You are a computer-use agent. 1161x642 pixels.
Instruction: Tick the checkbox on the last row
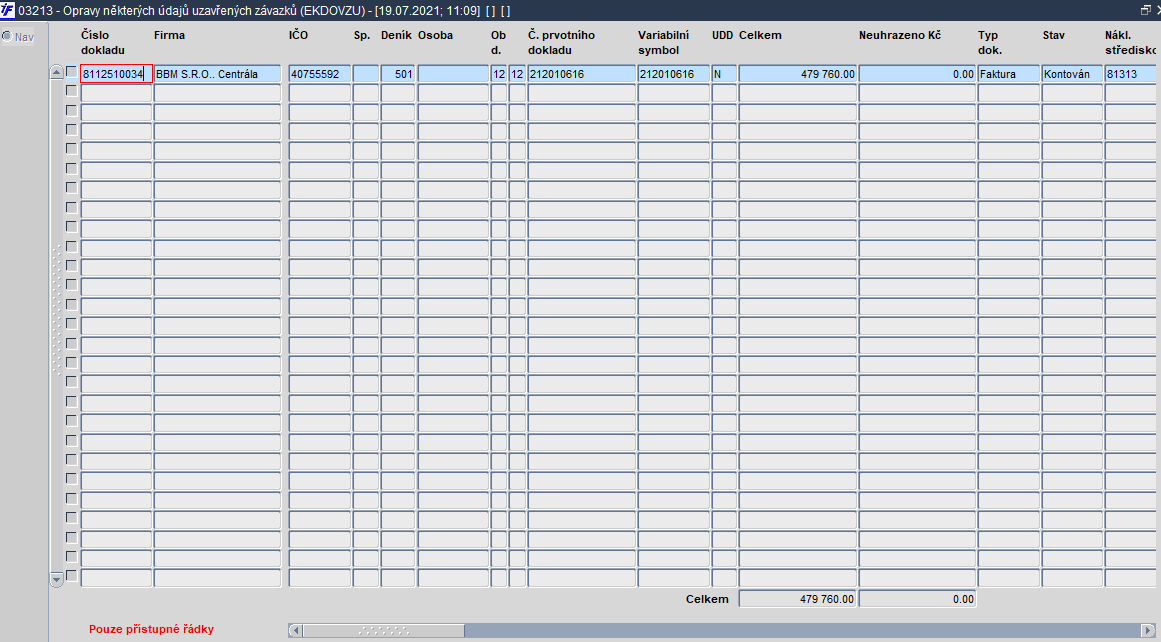coord(71,575)
